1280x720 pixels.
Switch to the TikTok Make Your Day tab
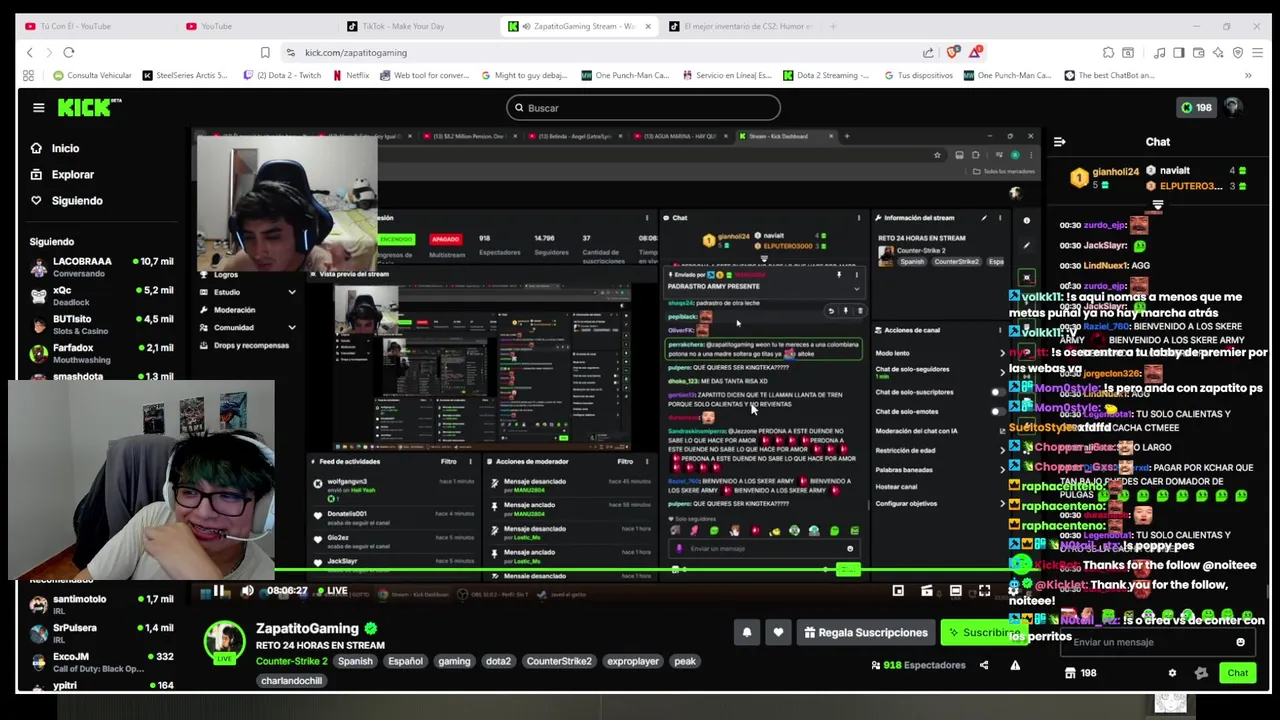click(x=417, y=26)
